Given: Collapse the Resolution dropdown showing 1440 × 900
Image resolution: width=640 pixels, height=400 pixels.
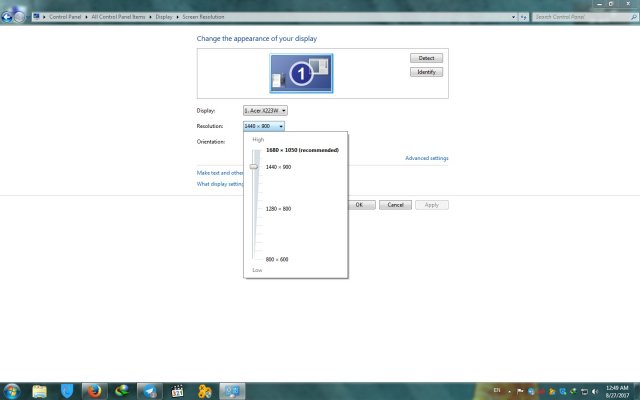Looking at the screenshot, I should click(x=265, y=126).
